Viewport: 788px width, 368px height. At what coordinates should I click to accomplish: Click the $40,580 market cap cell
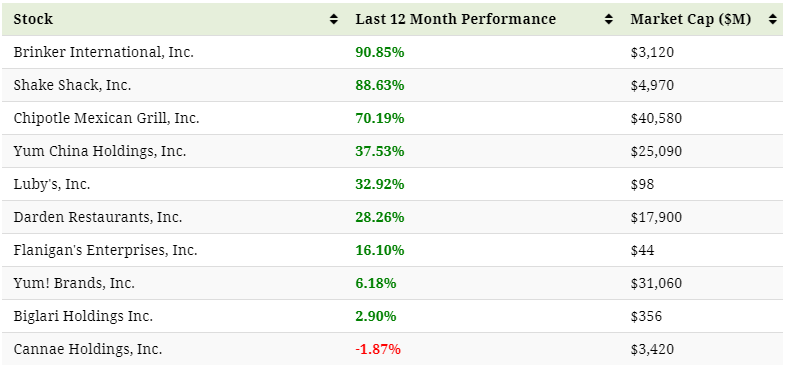656,118
